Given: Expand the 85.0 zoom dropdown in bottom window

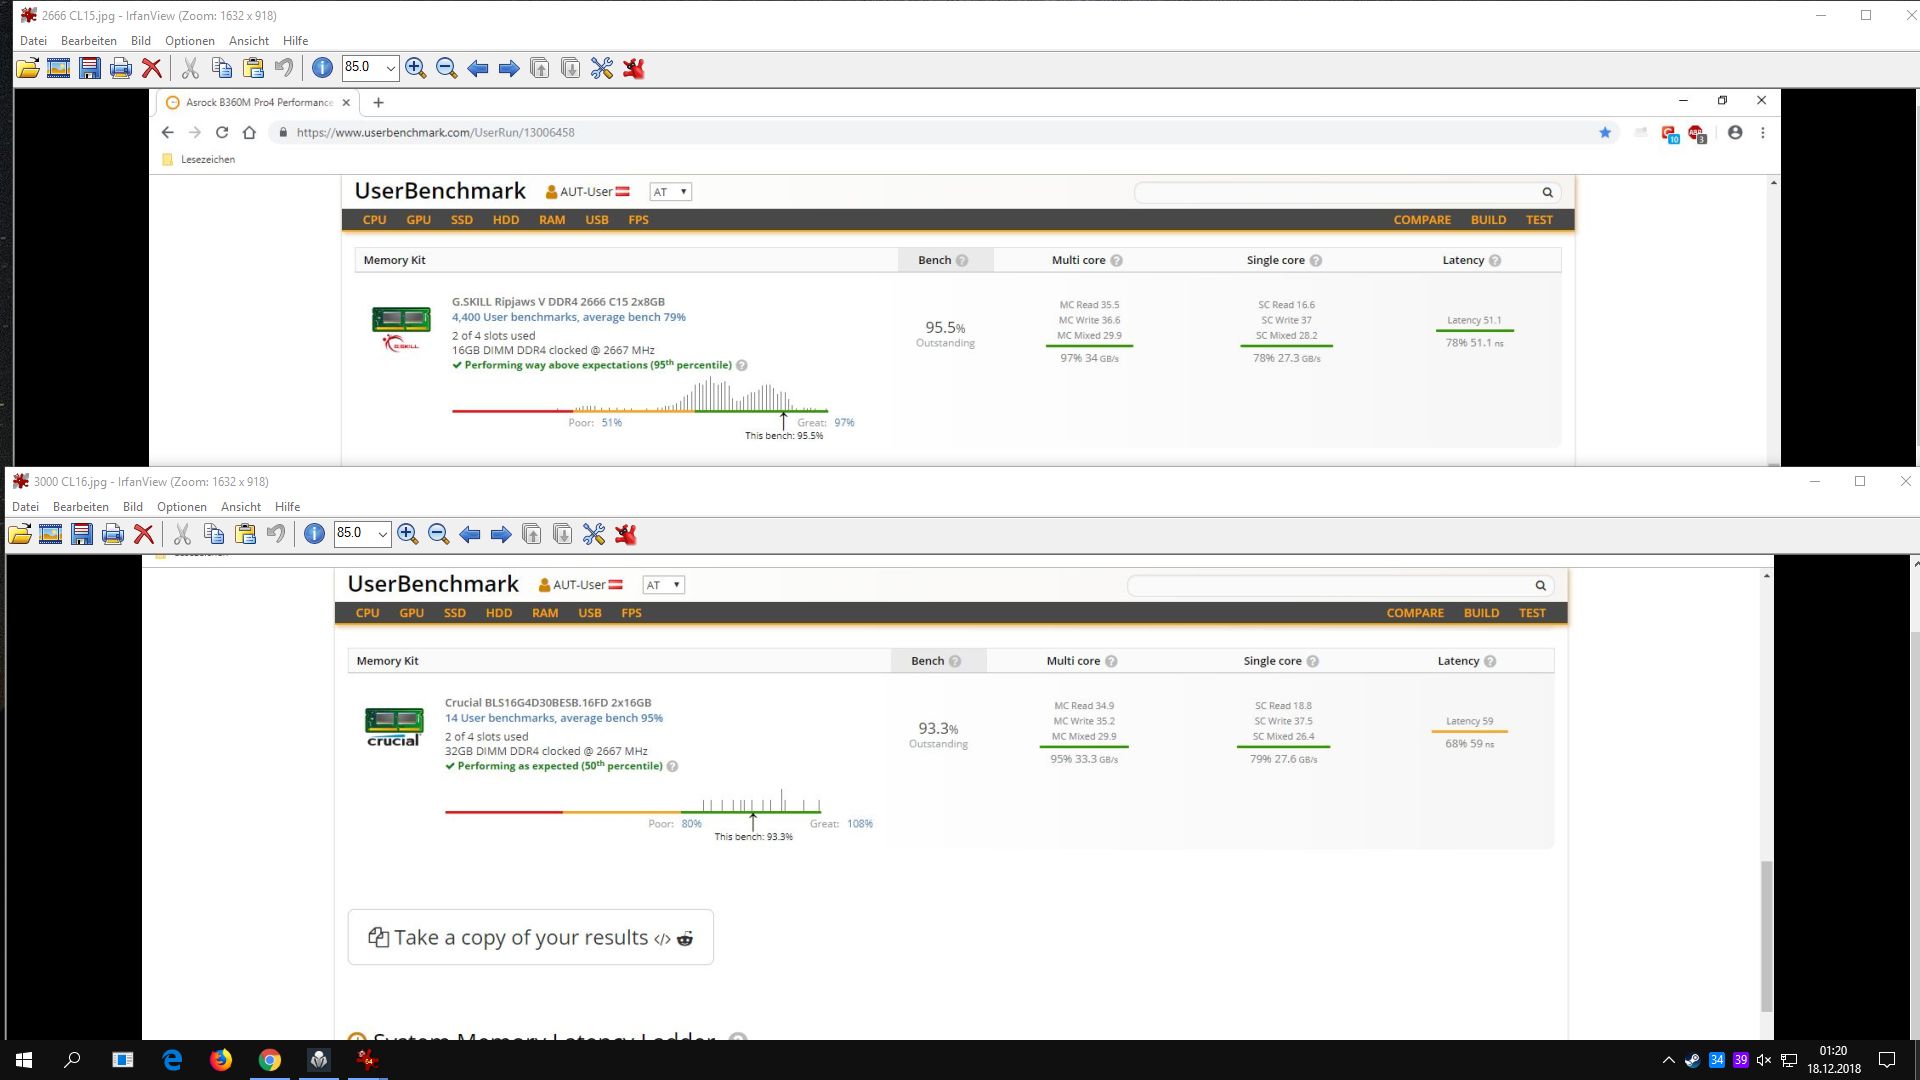Looking at the screenshot, I should [382, 534].
